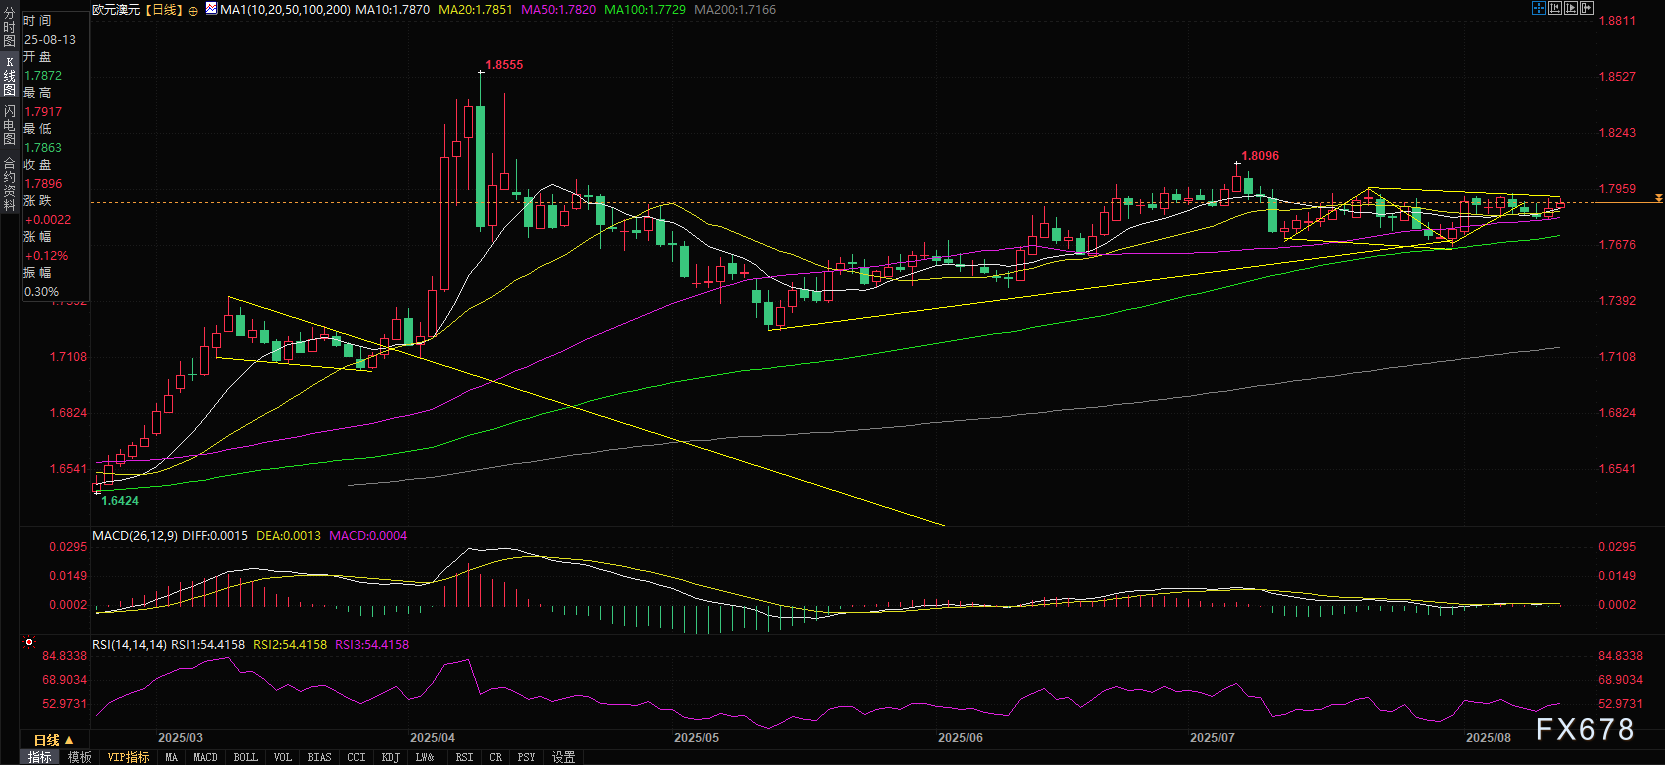Open 合约资料 in the left sidebar
This screenshot has height=765, width=1665.
(x=9, y=184)
